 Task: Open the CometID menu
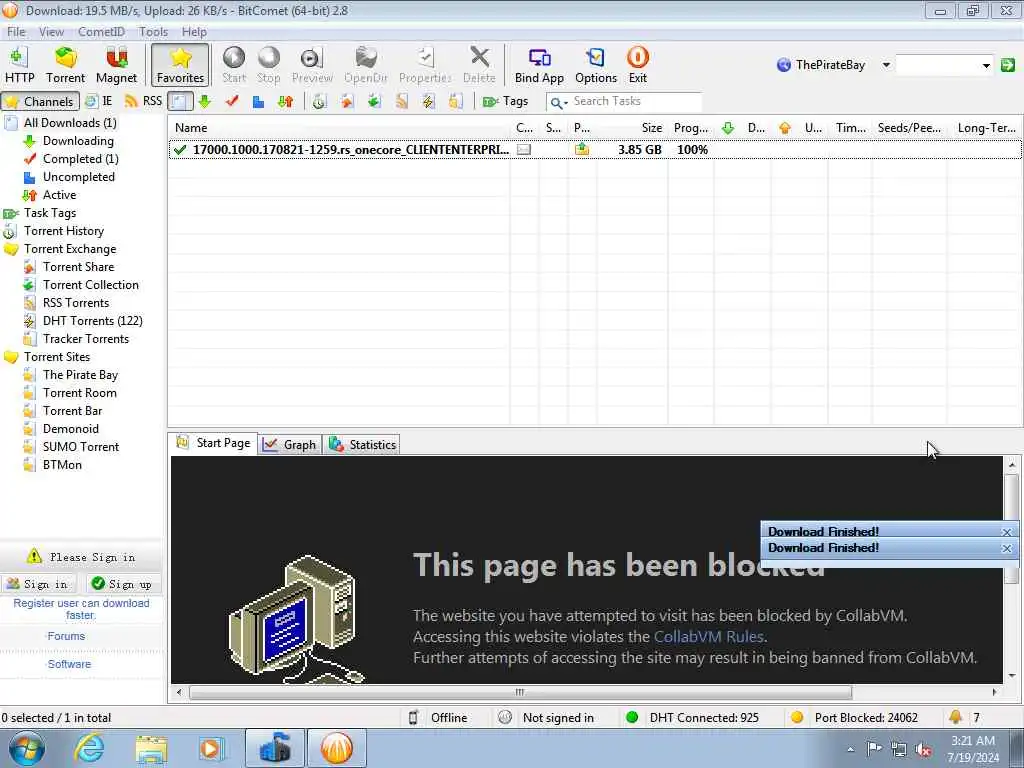pos(101,31)
